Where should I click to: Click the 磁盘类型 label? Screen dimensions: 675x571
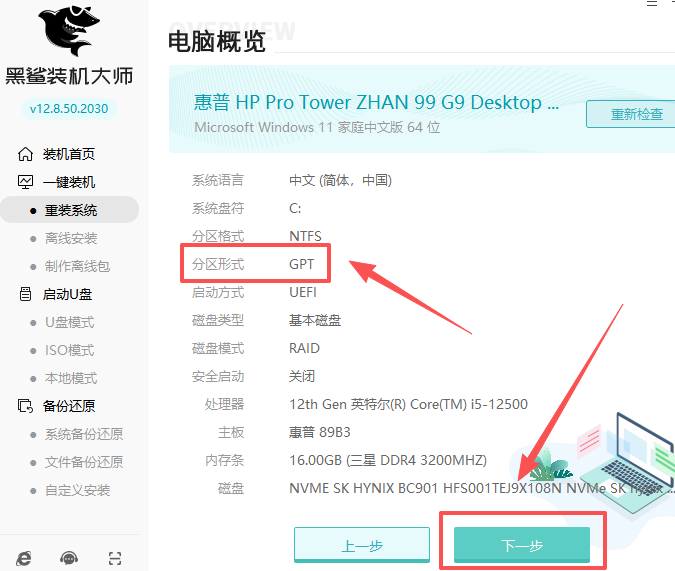[218, 320]
